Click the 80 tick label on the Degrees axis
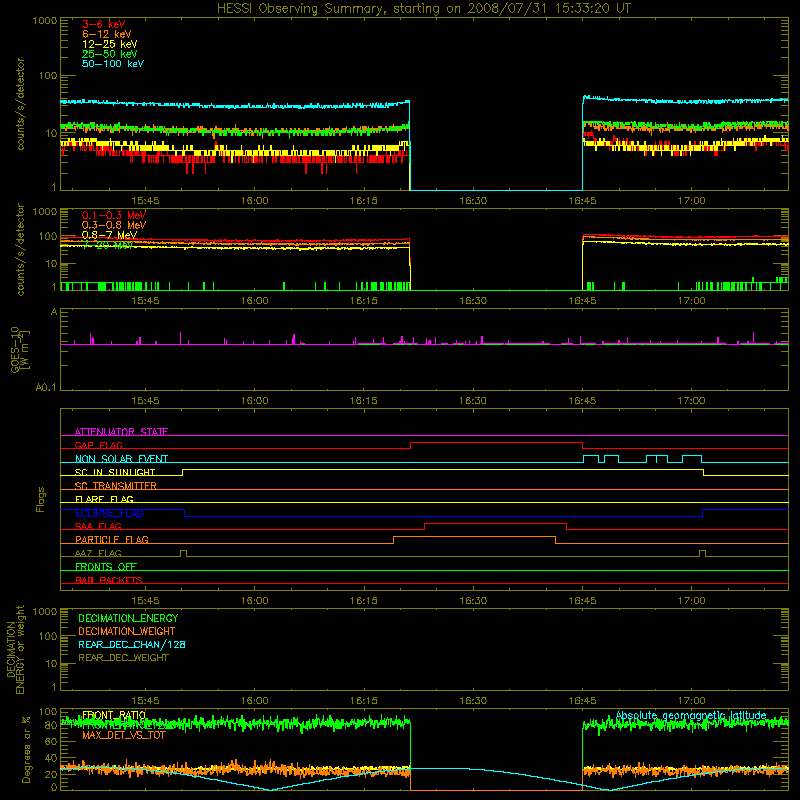Screen dimensions: 800x800 pos(51,725)
